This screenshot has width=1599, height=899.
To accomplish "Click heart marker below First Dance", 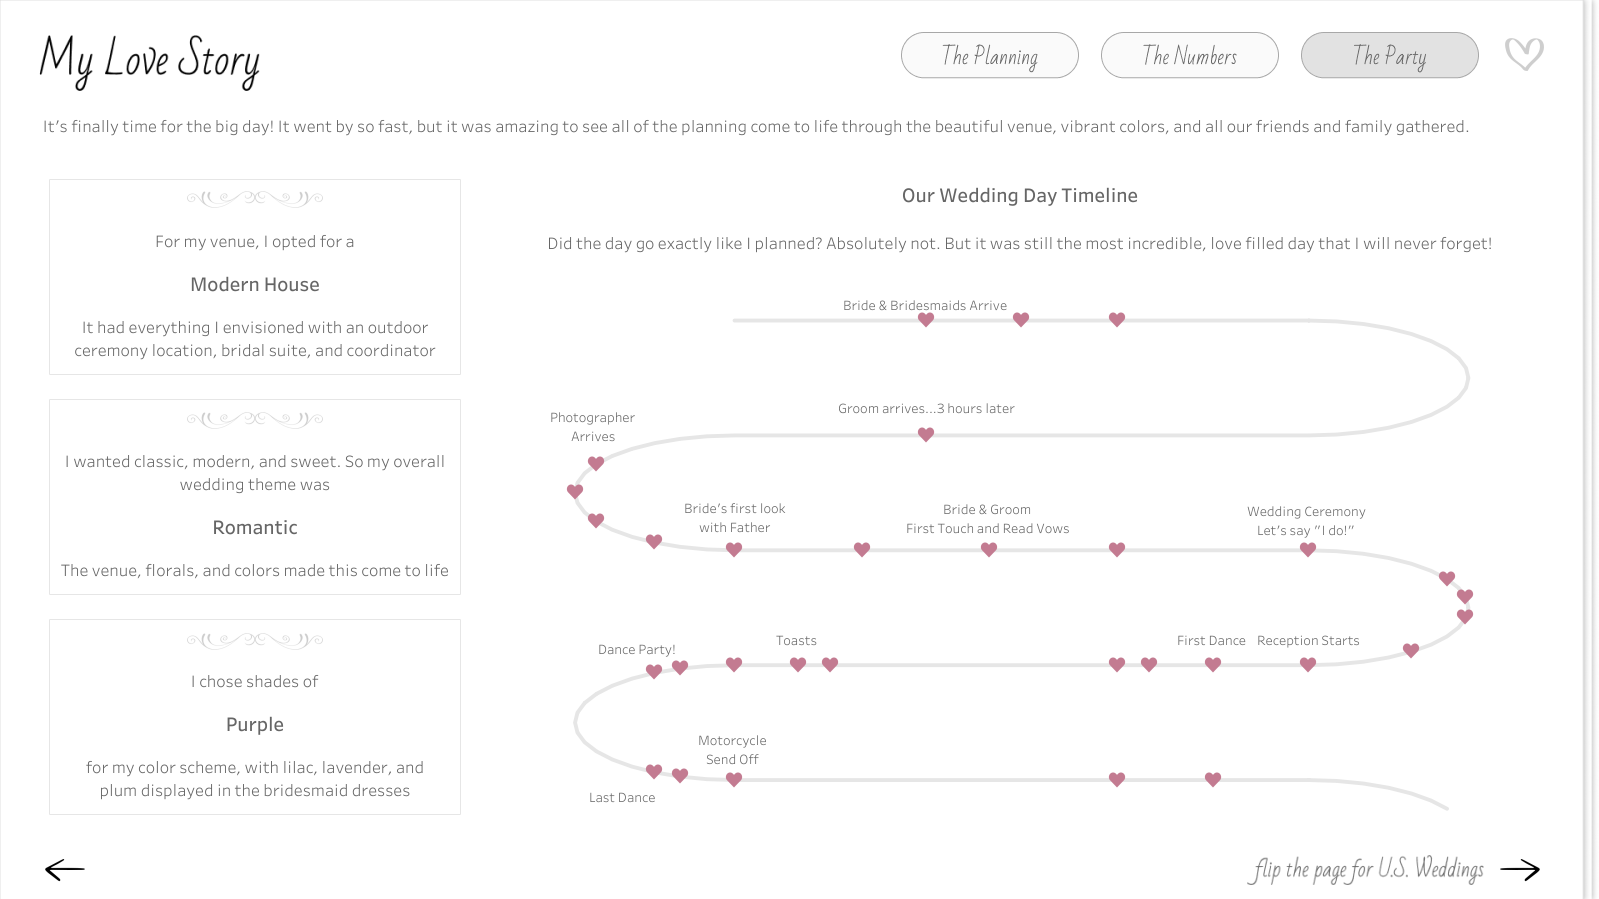I will click(1213, 664).
